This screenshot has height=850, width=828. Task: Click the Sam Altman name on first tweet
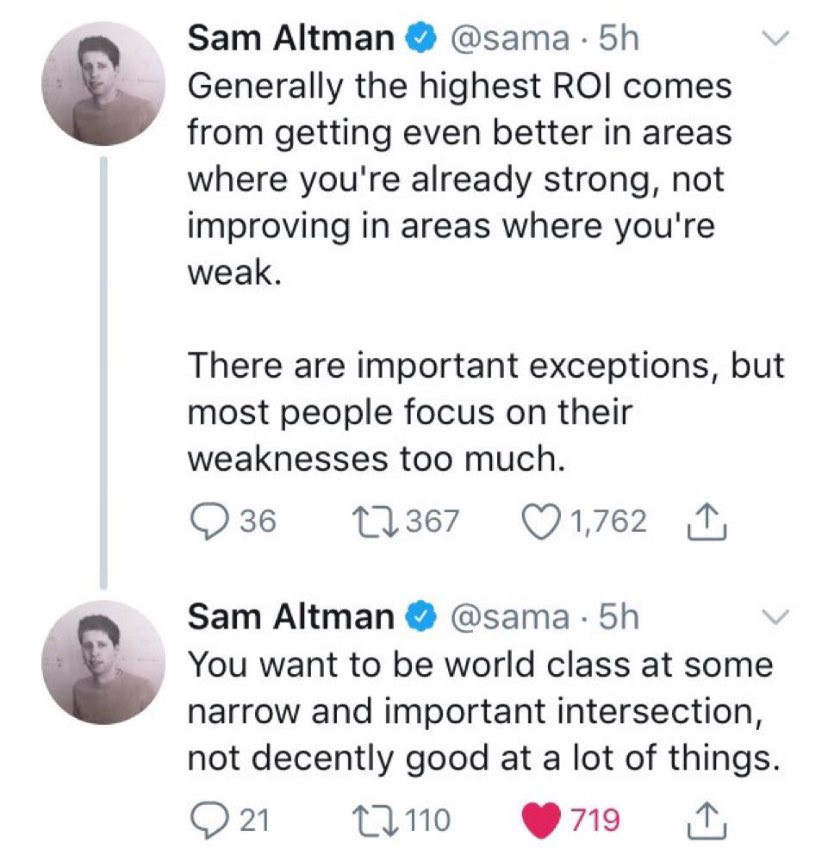coord(291,39)
